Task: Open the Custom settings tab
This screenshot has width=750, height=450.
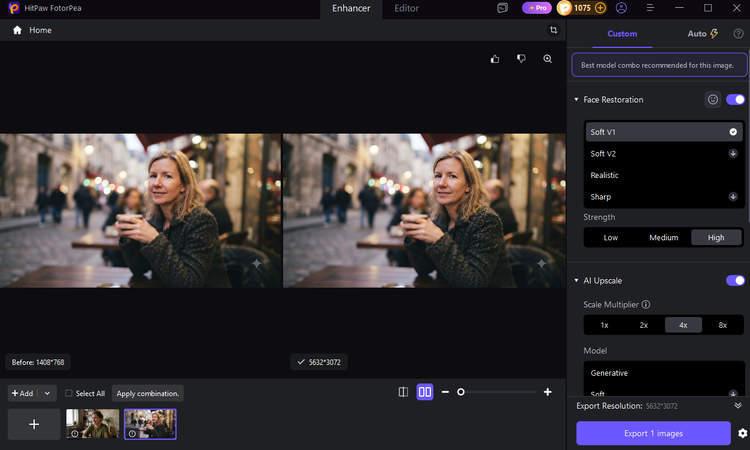Action: point(622,33)
